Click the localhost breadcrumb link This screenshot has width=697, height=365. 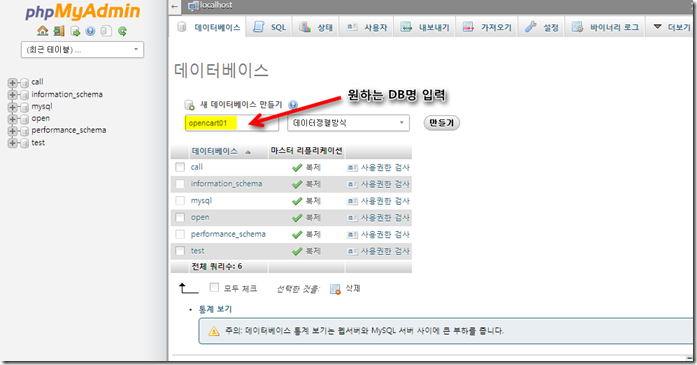tap(216, 5)
